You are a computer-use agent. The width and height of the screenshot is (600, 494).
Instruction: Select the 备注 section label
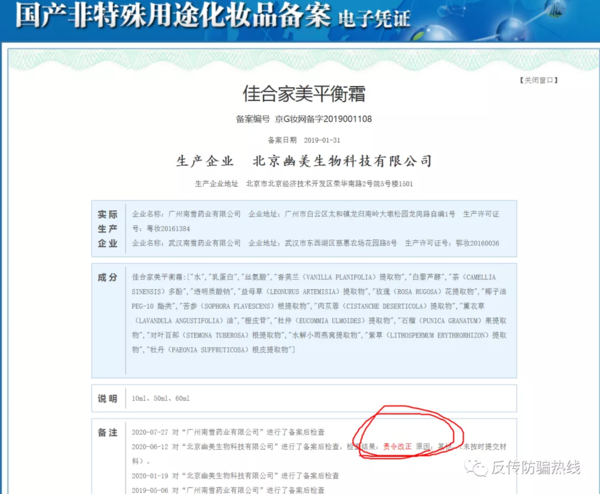107,430
